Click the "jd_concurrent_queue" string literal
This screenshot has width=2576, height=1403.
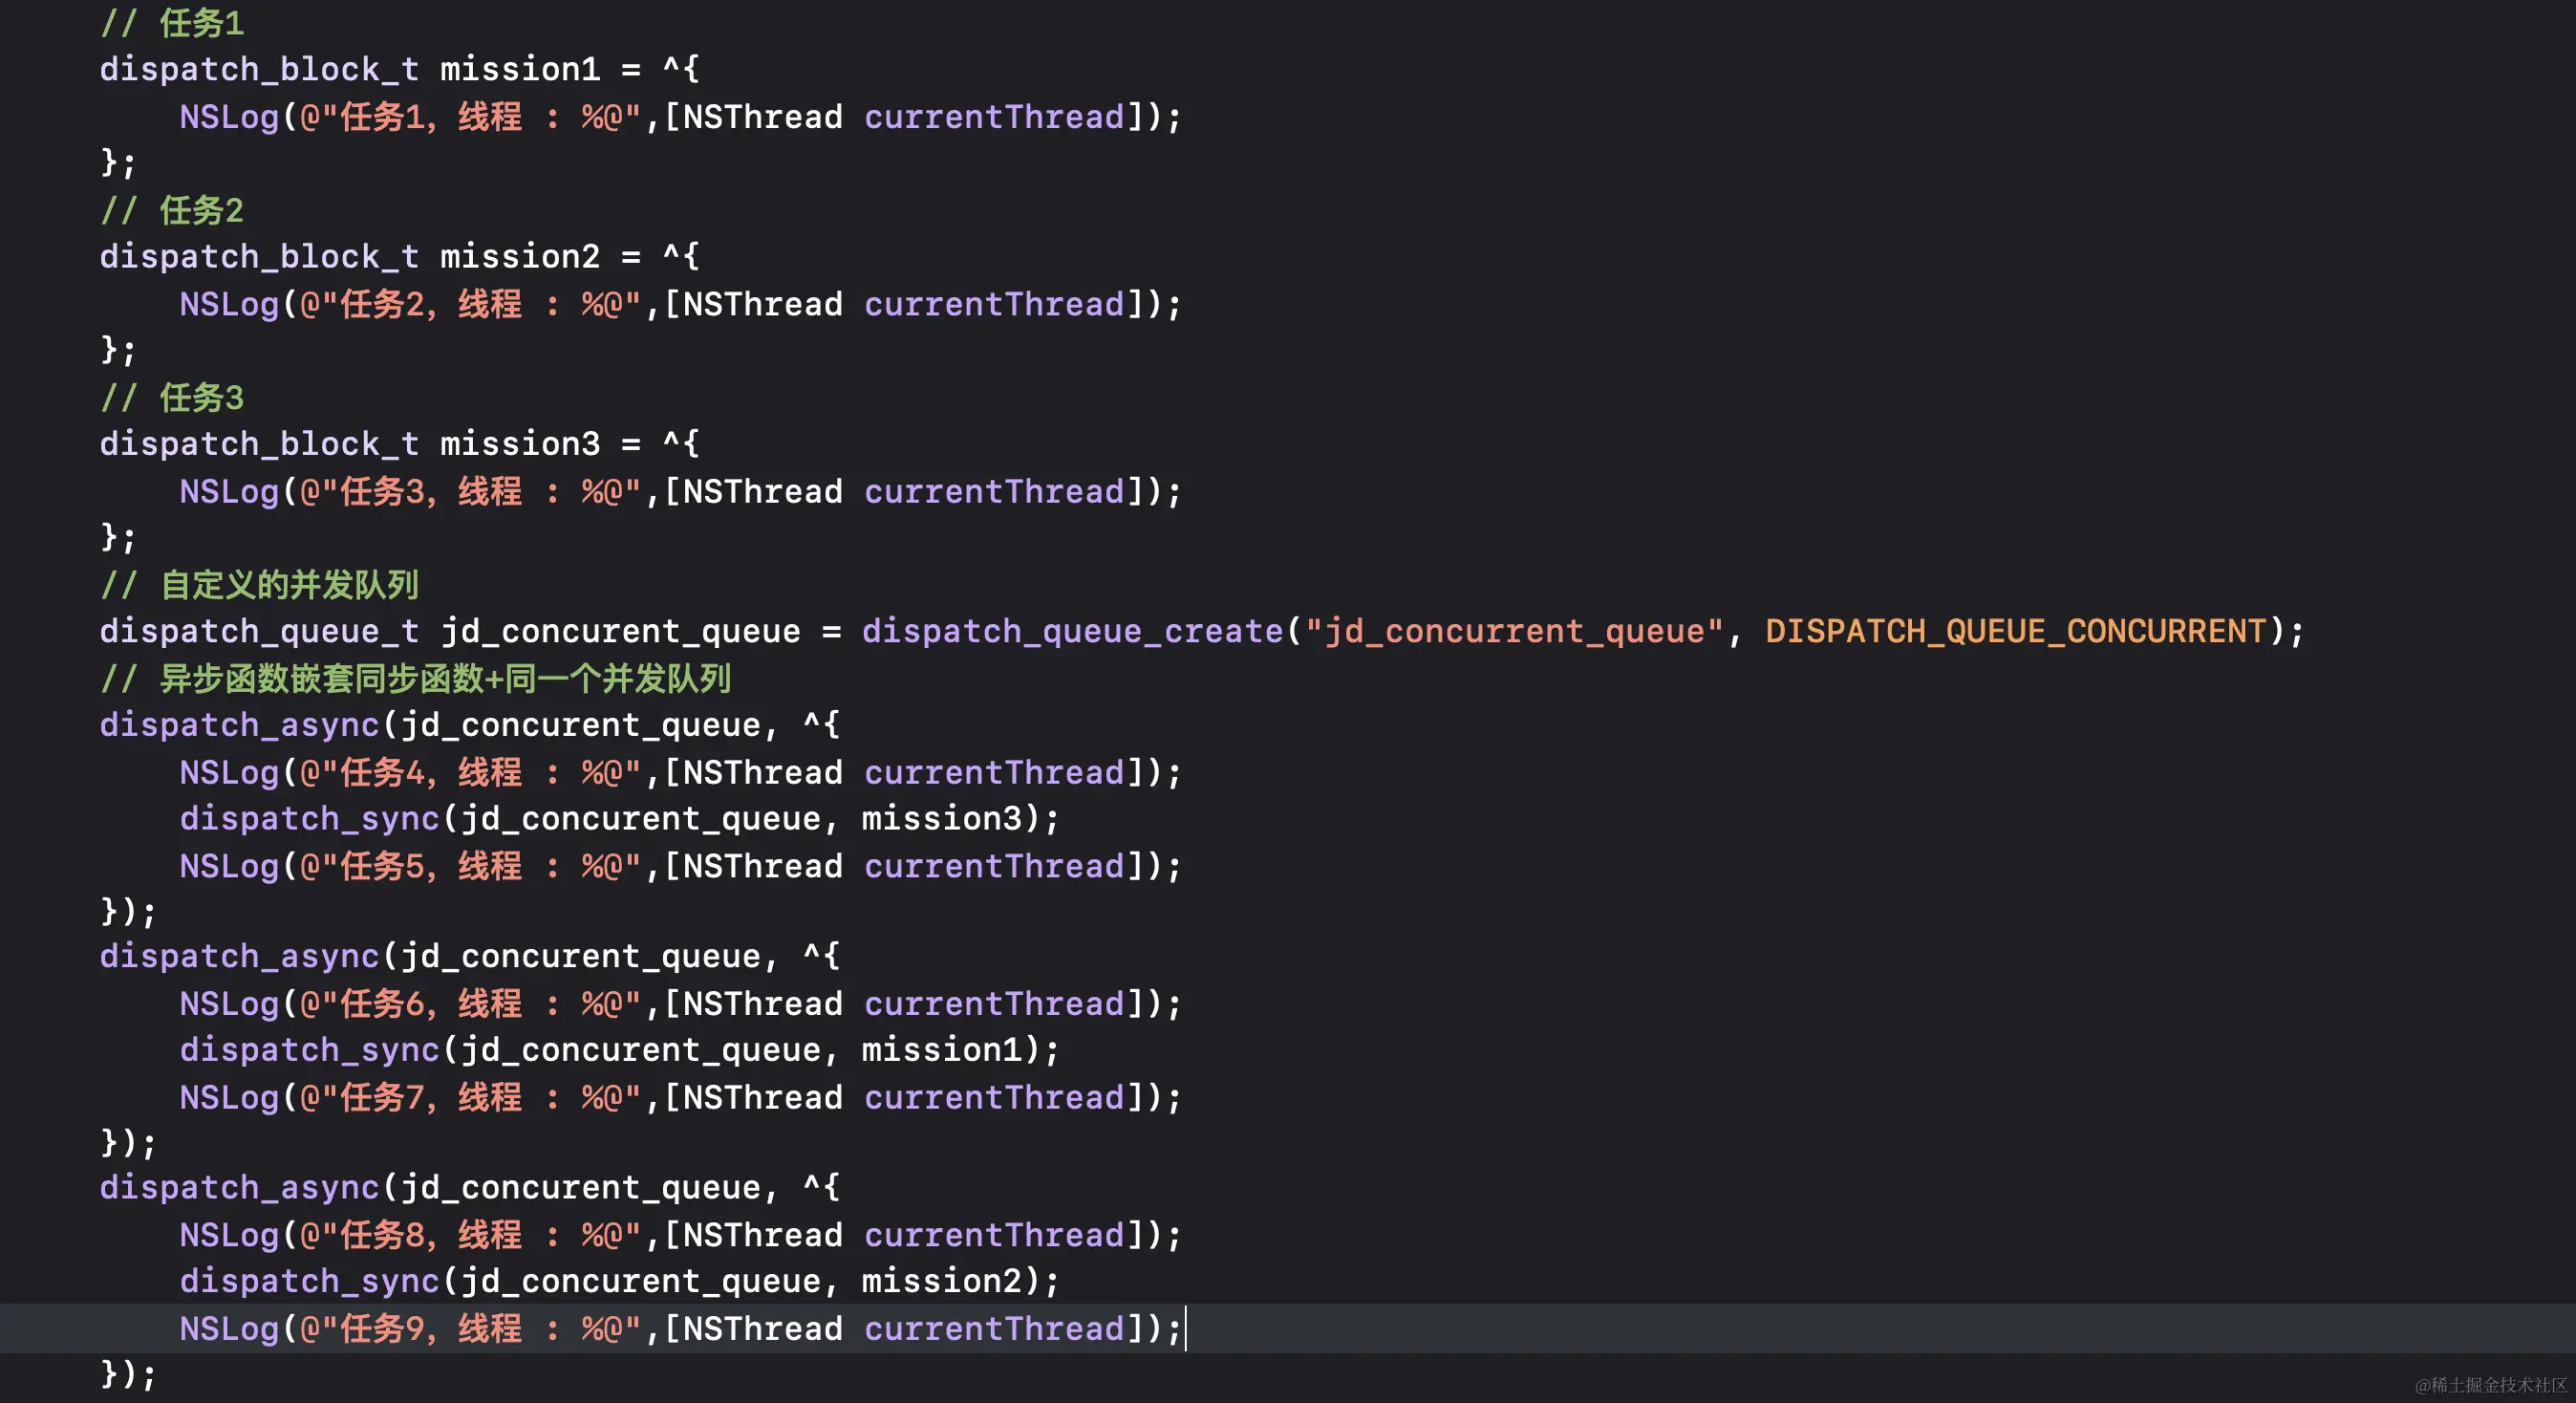point(1514,631)
